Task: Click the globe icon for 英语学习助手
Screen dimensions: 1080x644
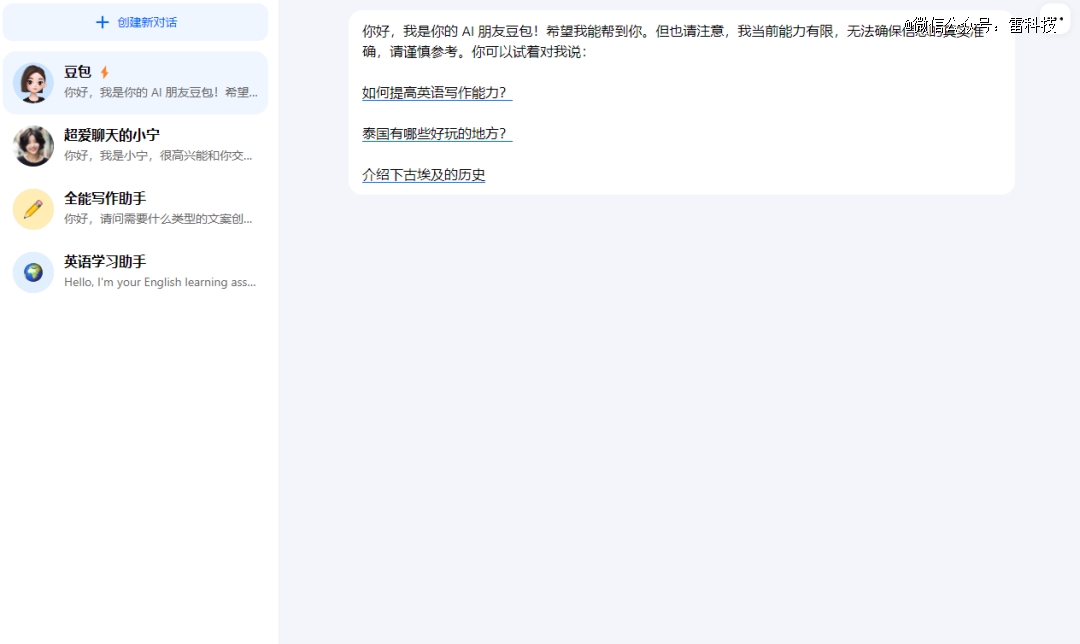Action: (x=33, y=272)
